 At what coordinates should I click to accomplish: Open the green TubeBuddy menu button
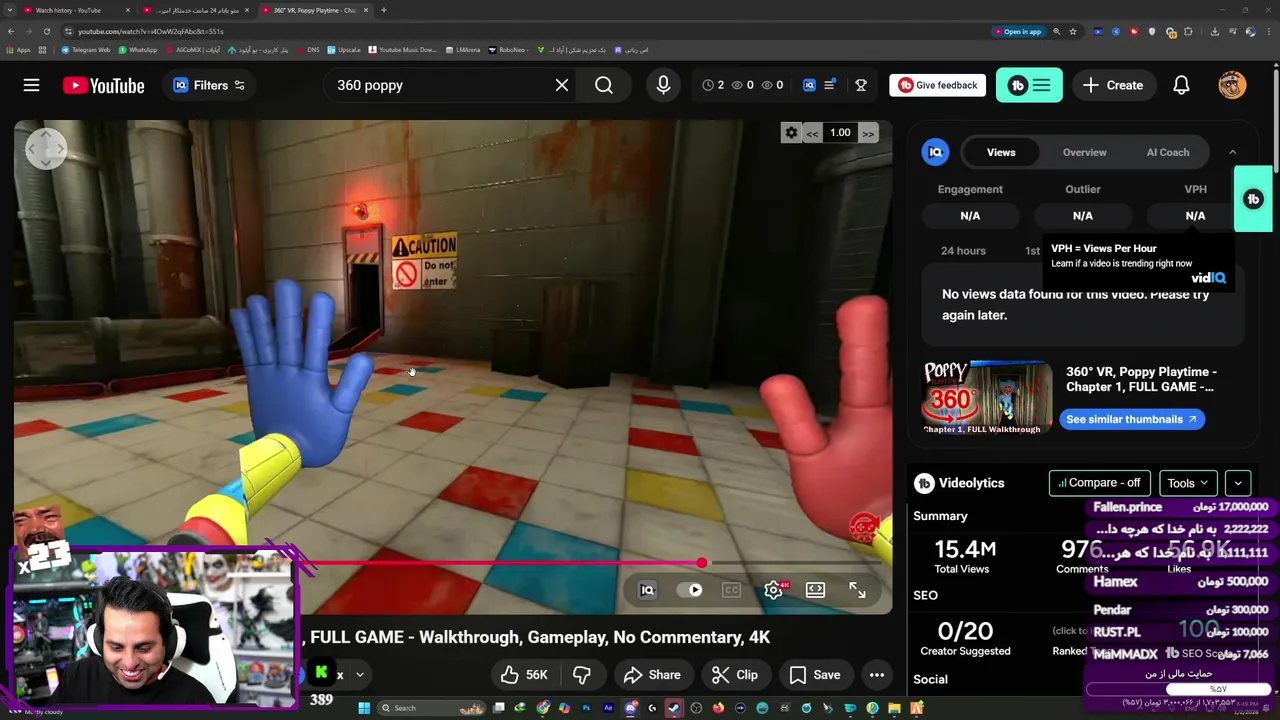(x=1029, y=85)
